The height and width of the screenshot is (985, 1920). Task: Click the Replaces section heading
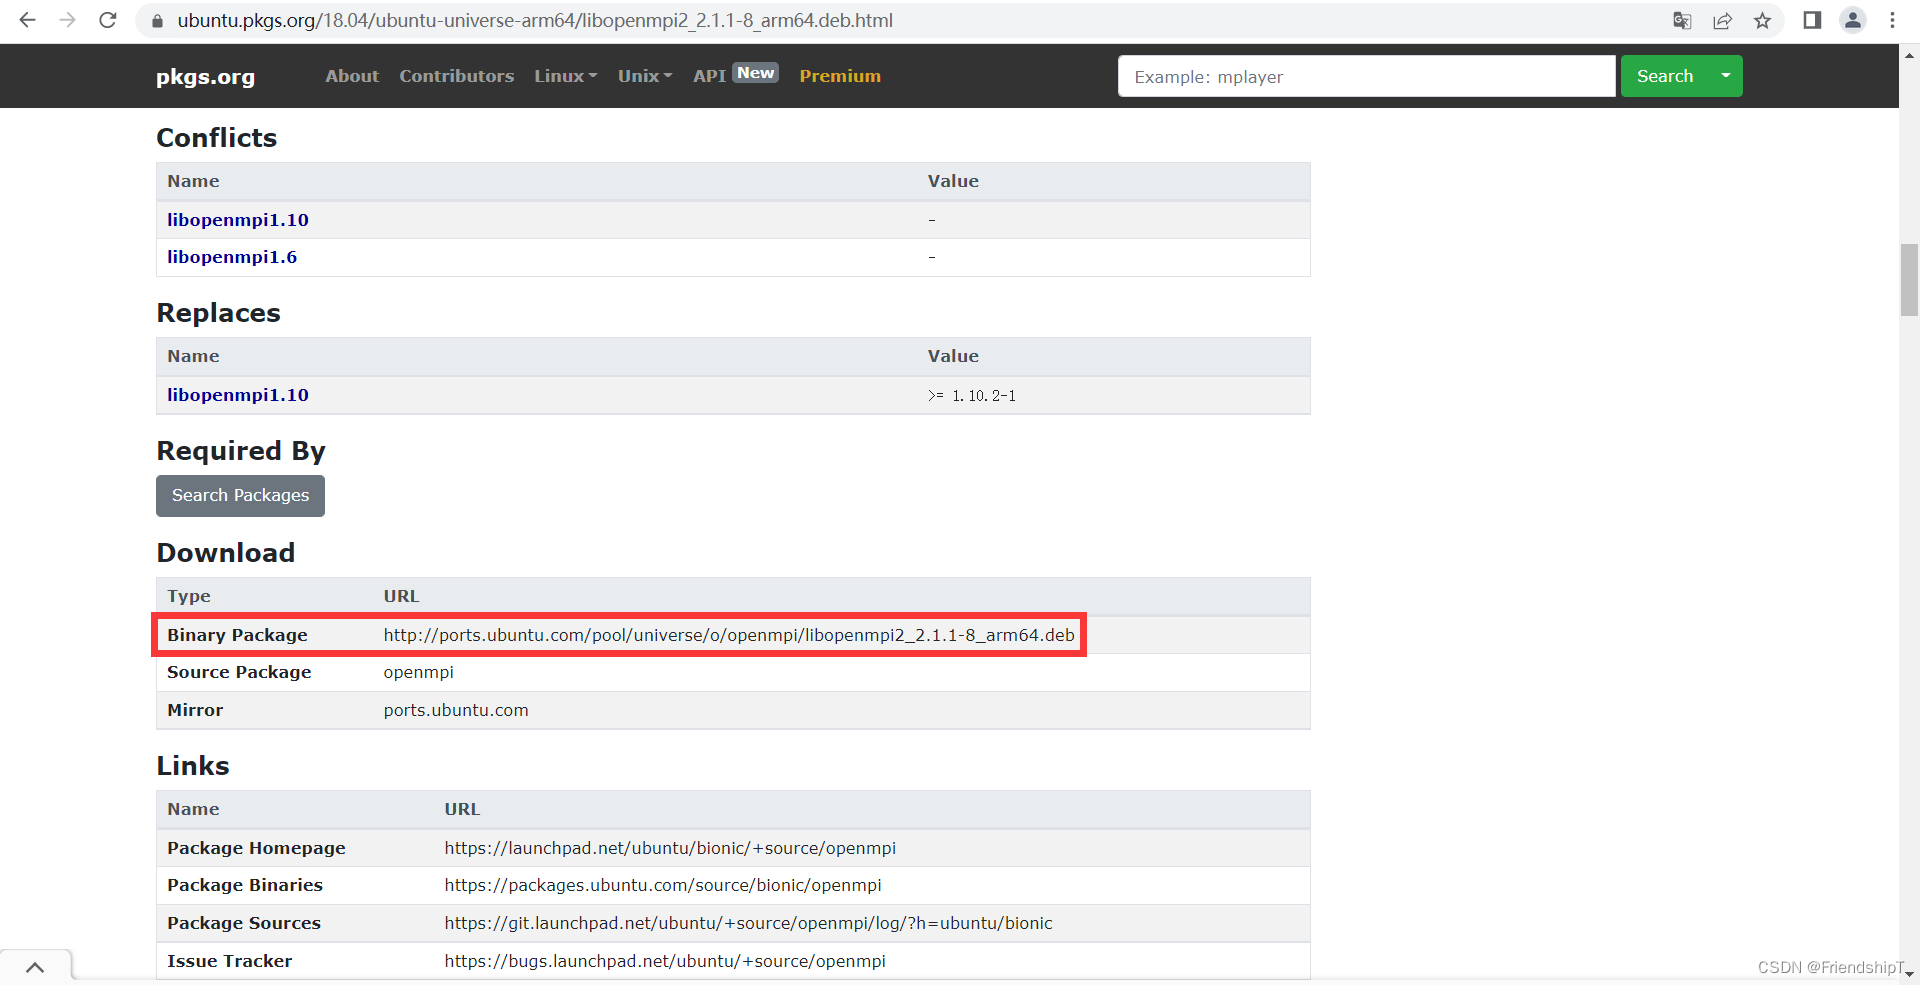pos(218,313)
